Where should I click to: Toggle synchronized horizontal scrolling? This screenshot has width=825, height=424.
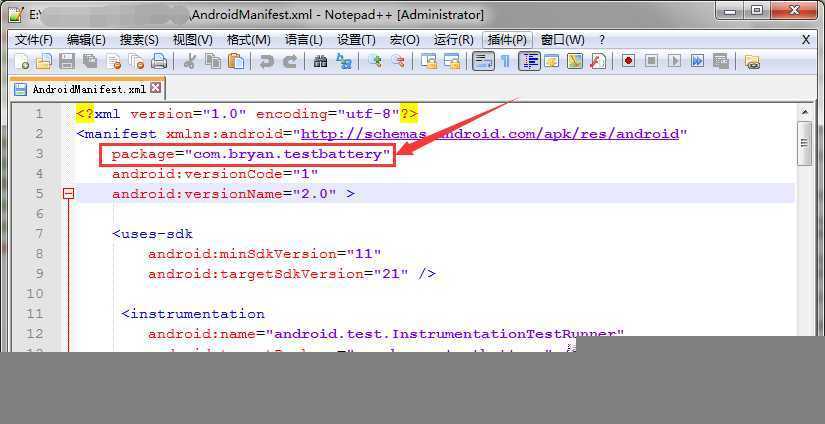452,62
